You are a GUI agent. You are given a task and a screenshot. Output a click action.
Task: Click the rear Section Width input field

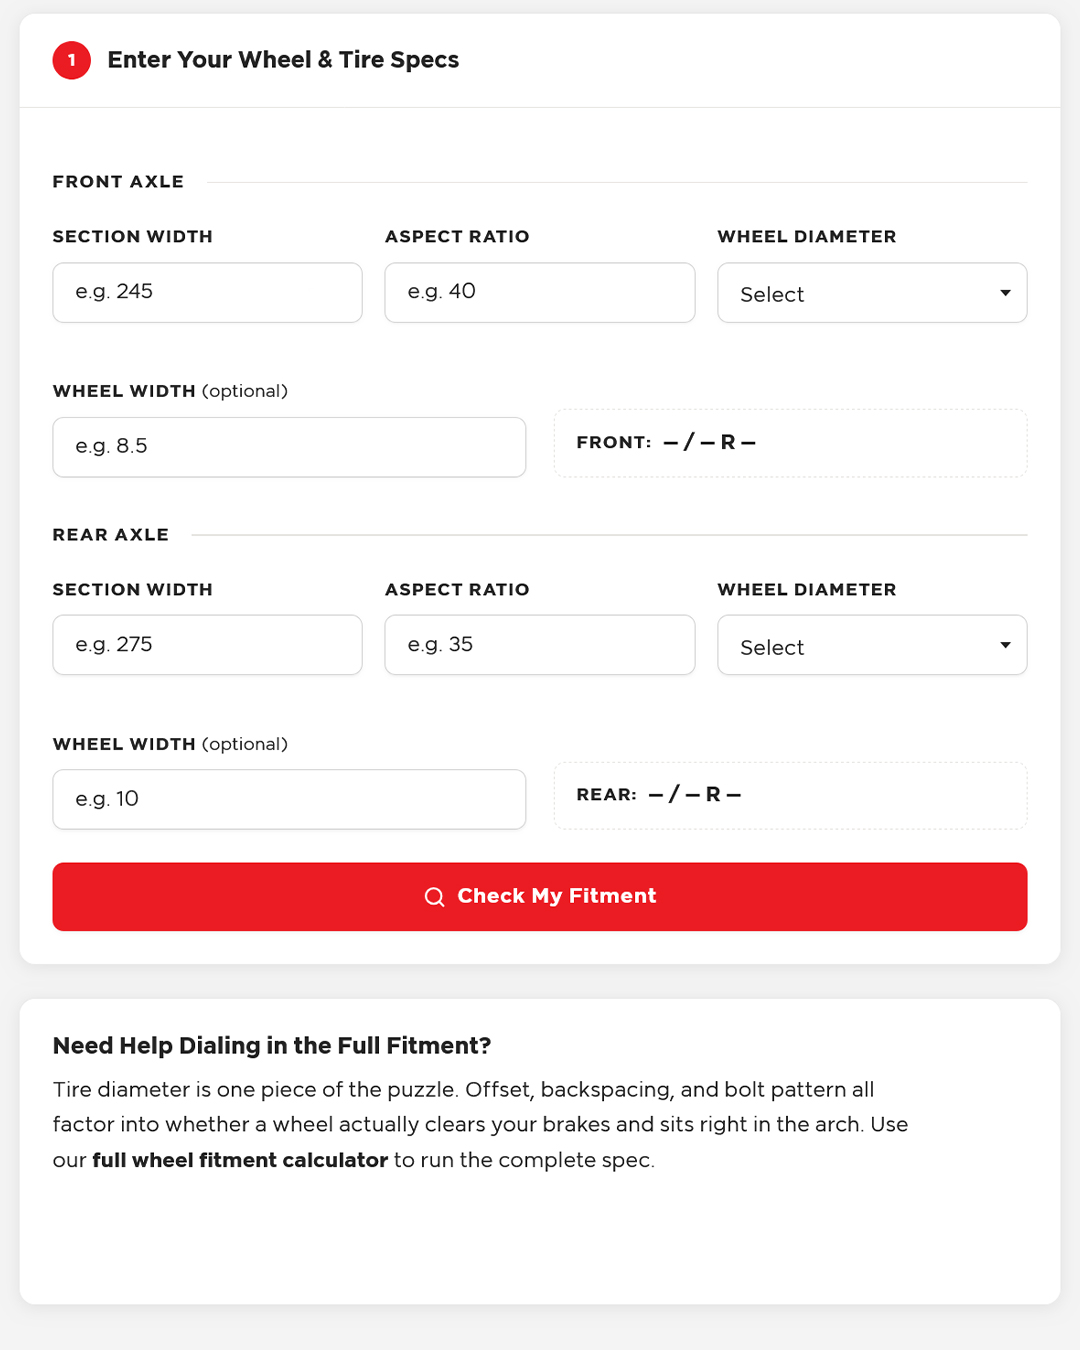coord(206,644)
